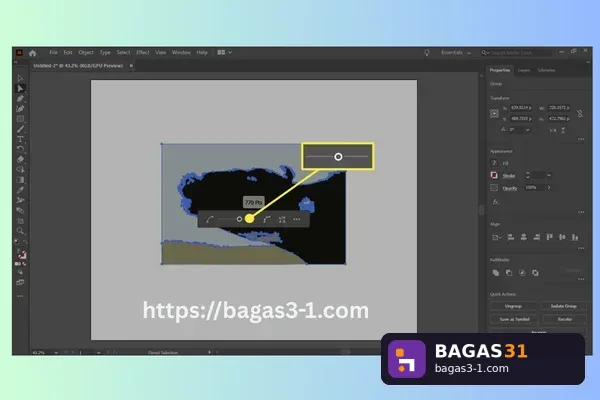Select the Paintbrush tool
The image size is (600, 400).
pos(20,129)
